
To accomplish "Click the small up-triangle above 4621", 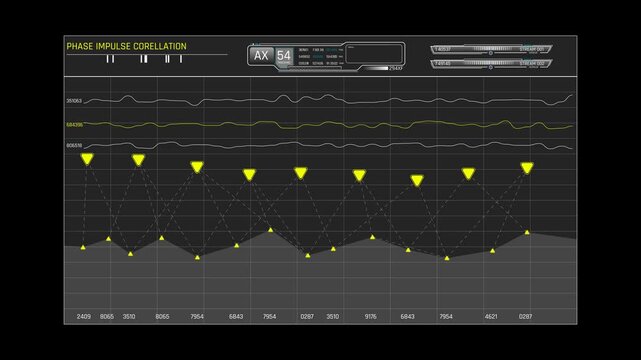I will [x=493, y=251].
